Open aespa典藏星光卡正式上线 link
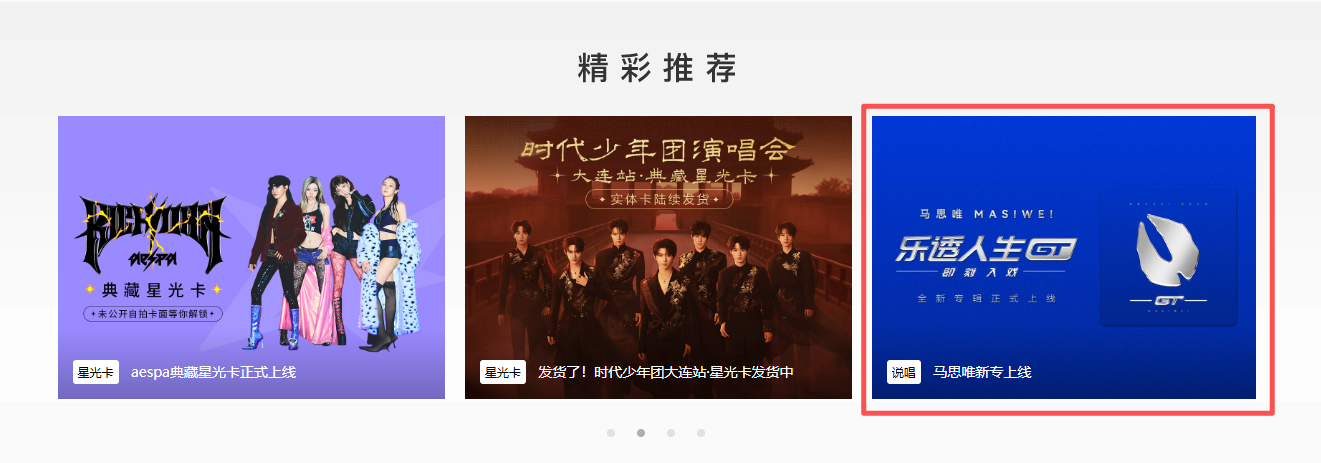1321x463 pixels. (213, 372)
